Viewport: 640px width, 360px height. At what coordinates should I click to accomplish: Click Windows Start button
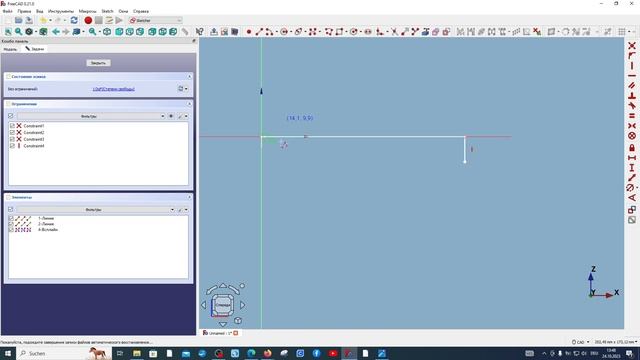pos(8,353)
